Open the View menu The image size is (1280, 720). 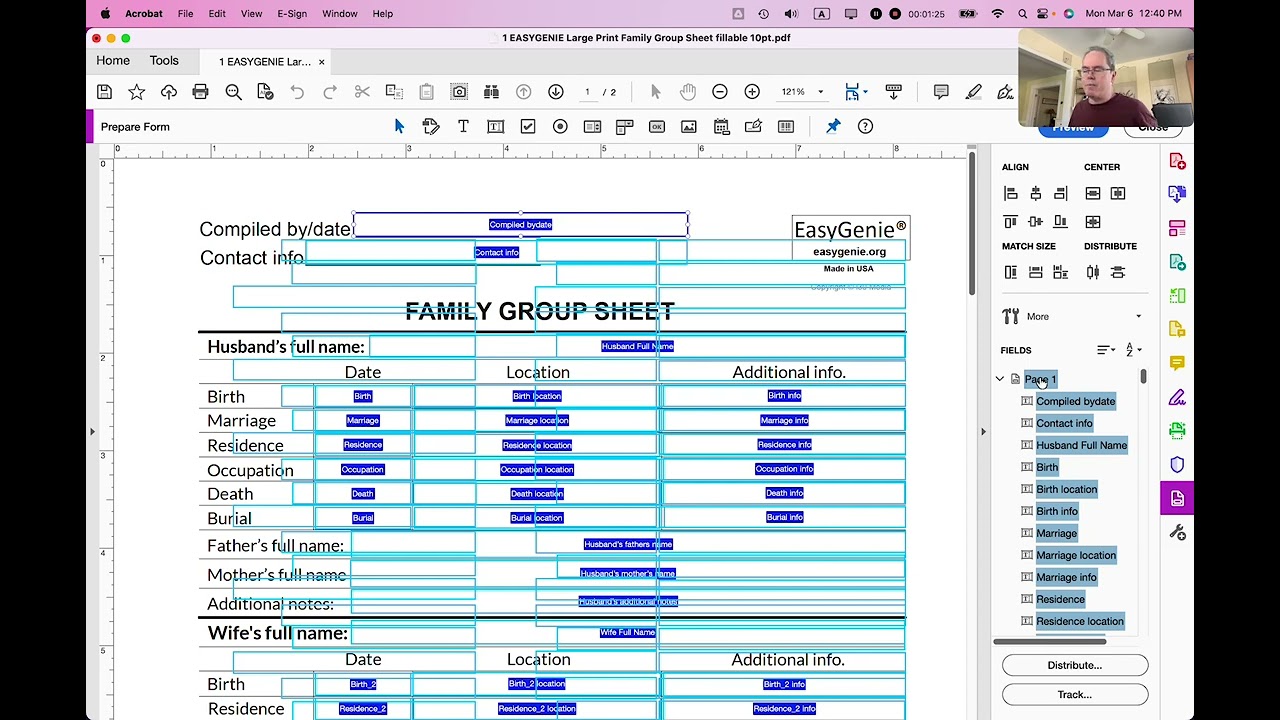251,14
